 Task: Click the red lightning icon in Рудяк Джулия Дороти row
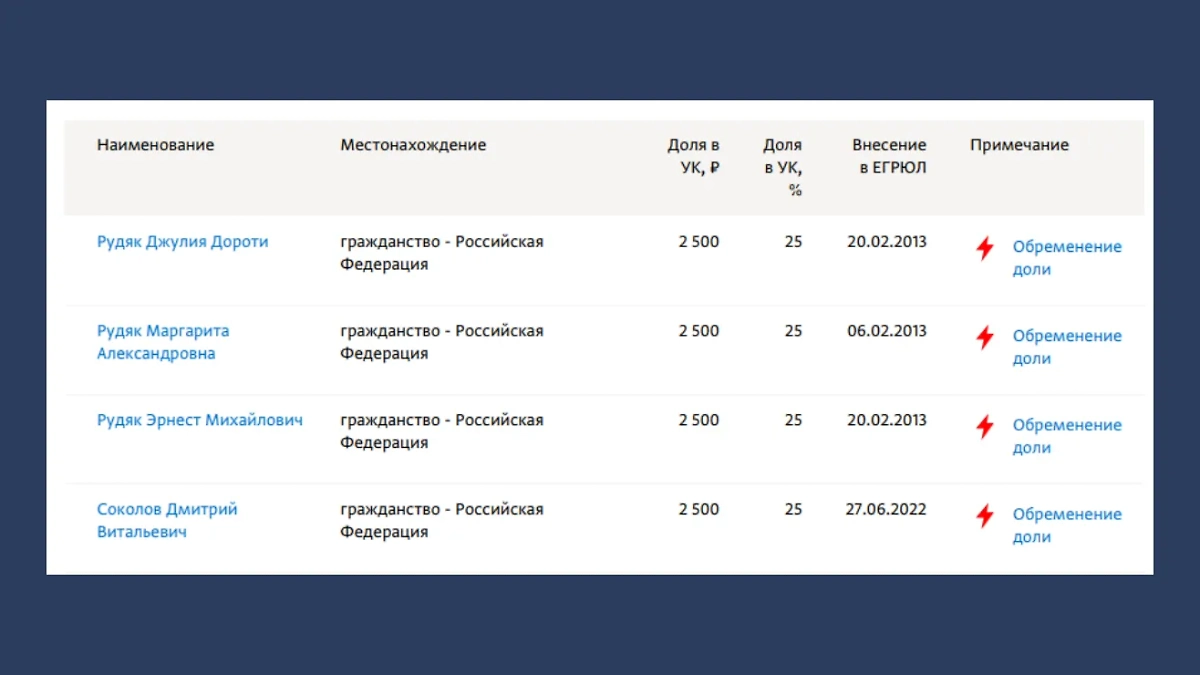(985, 248)
